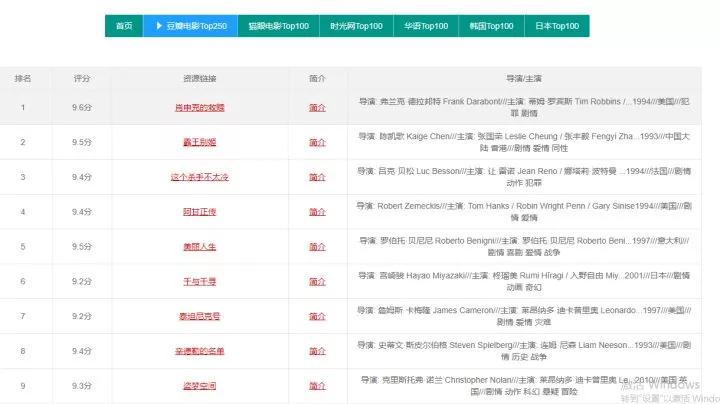Click the 简介 column header
This screenshot has height=404, width=720.
coord(317,79)
